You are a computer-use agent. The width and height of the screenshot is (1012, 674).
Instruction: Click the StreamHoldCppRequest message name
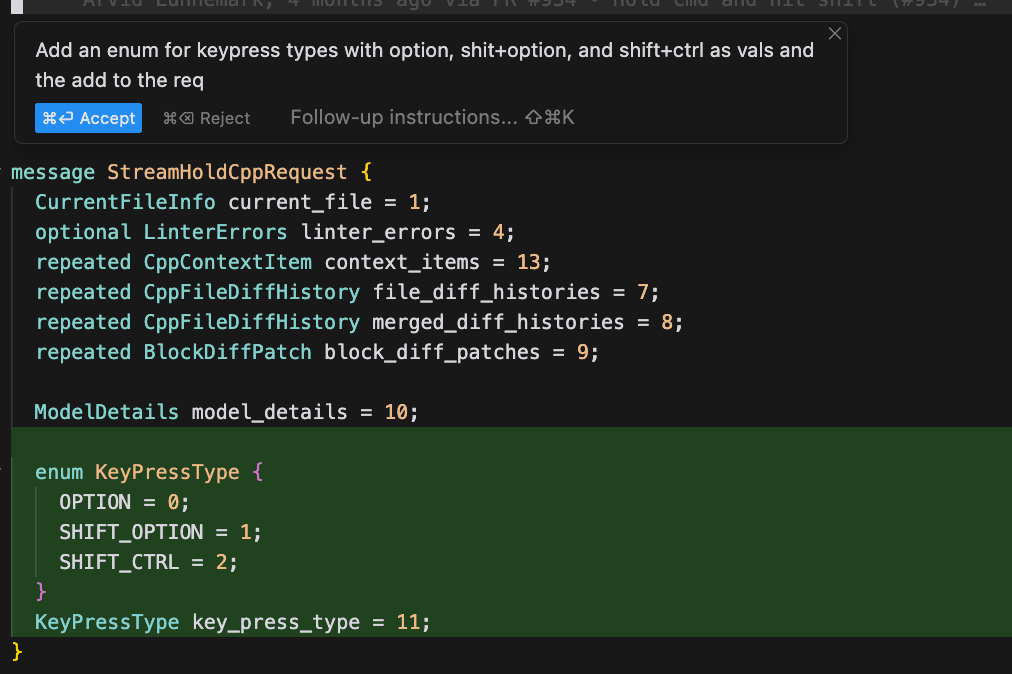(x=227, y=172)
